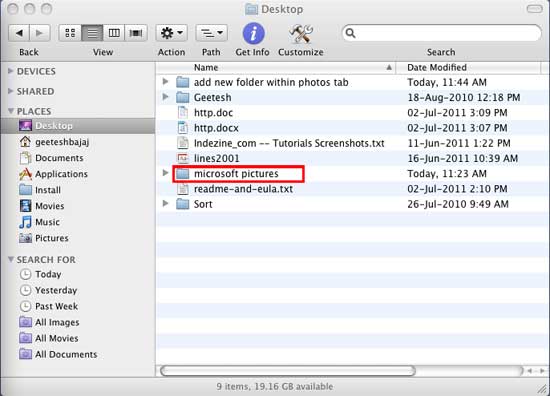Open the Path dropdown

pos(212,33)
